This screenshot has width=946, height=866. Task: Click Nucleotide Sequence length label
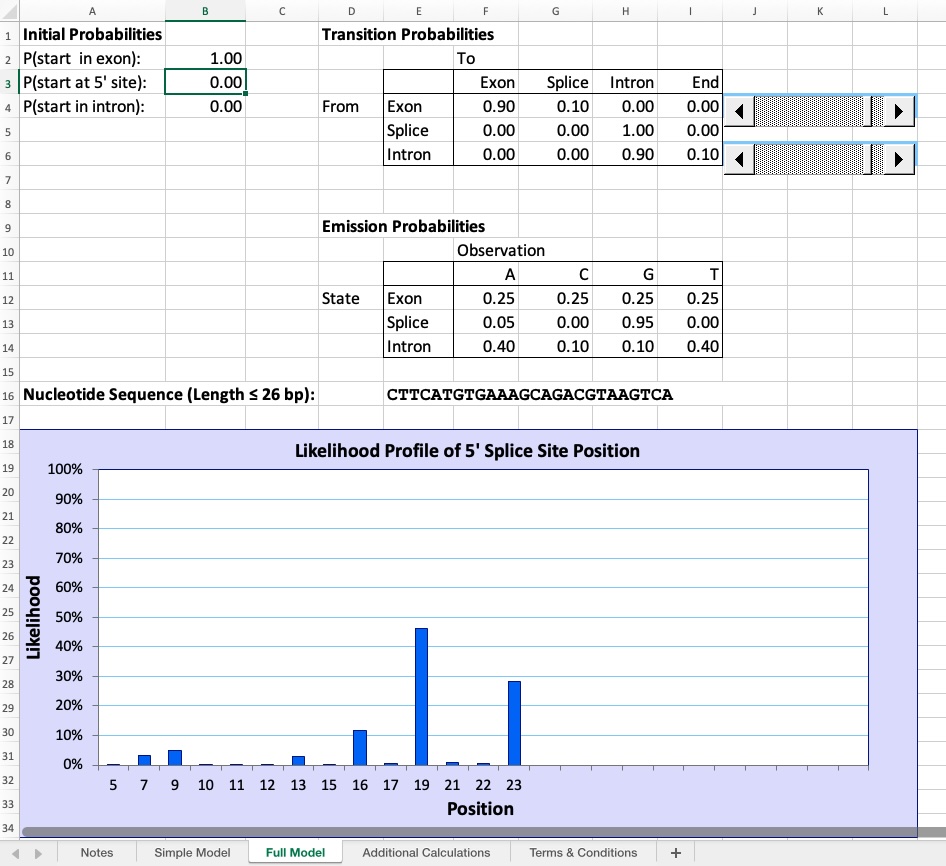coord(169,395)
